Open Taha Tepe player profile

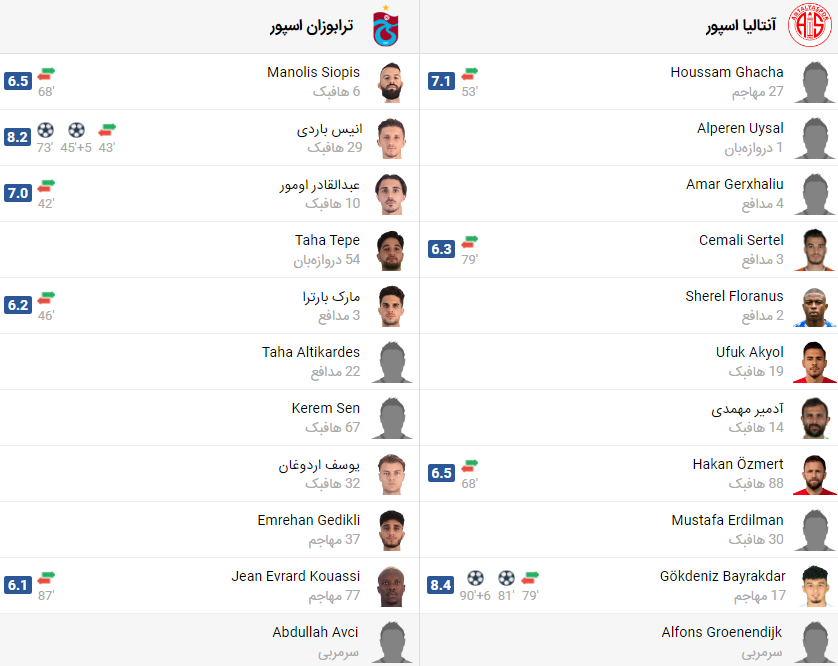coord(327,240)
